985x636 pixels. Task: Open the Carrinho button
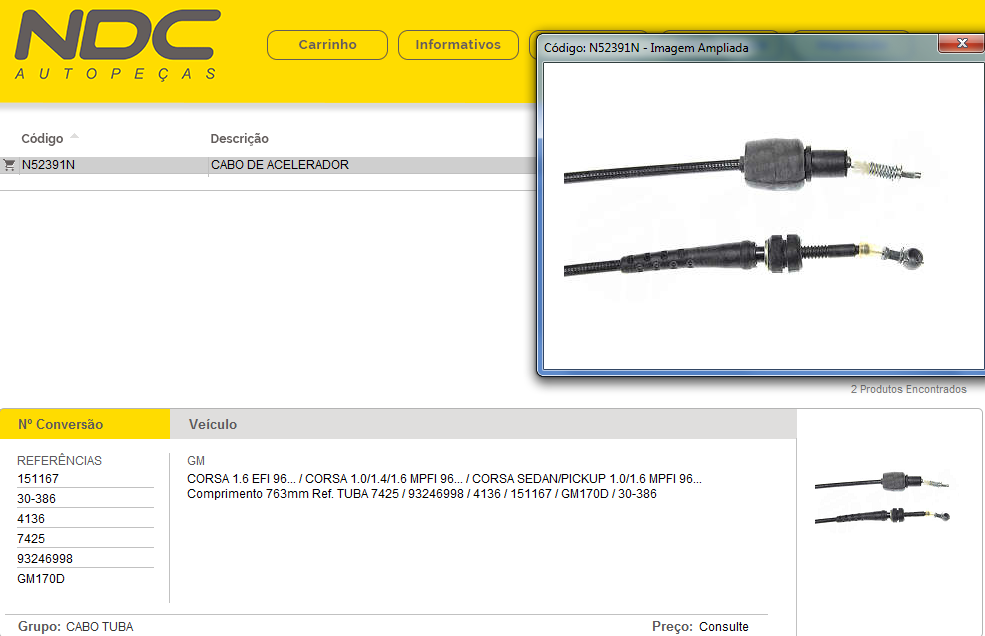327,45
